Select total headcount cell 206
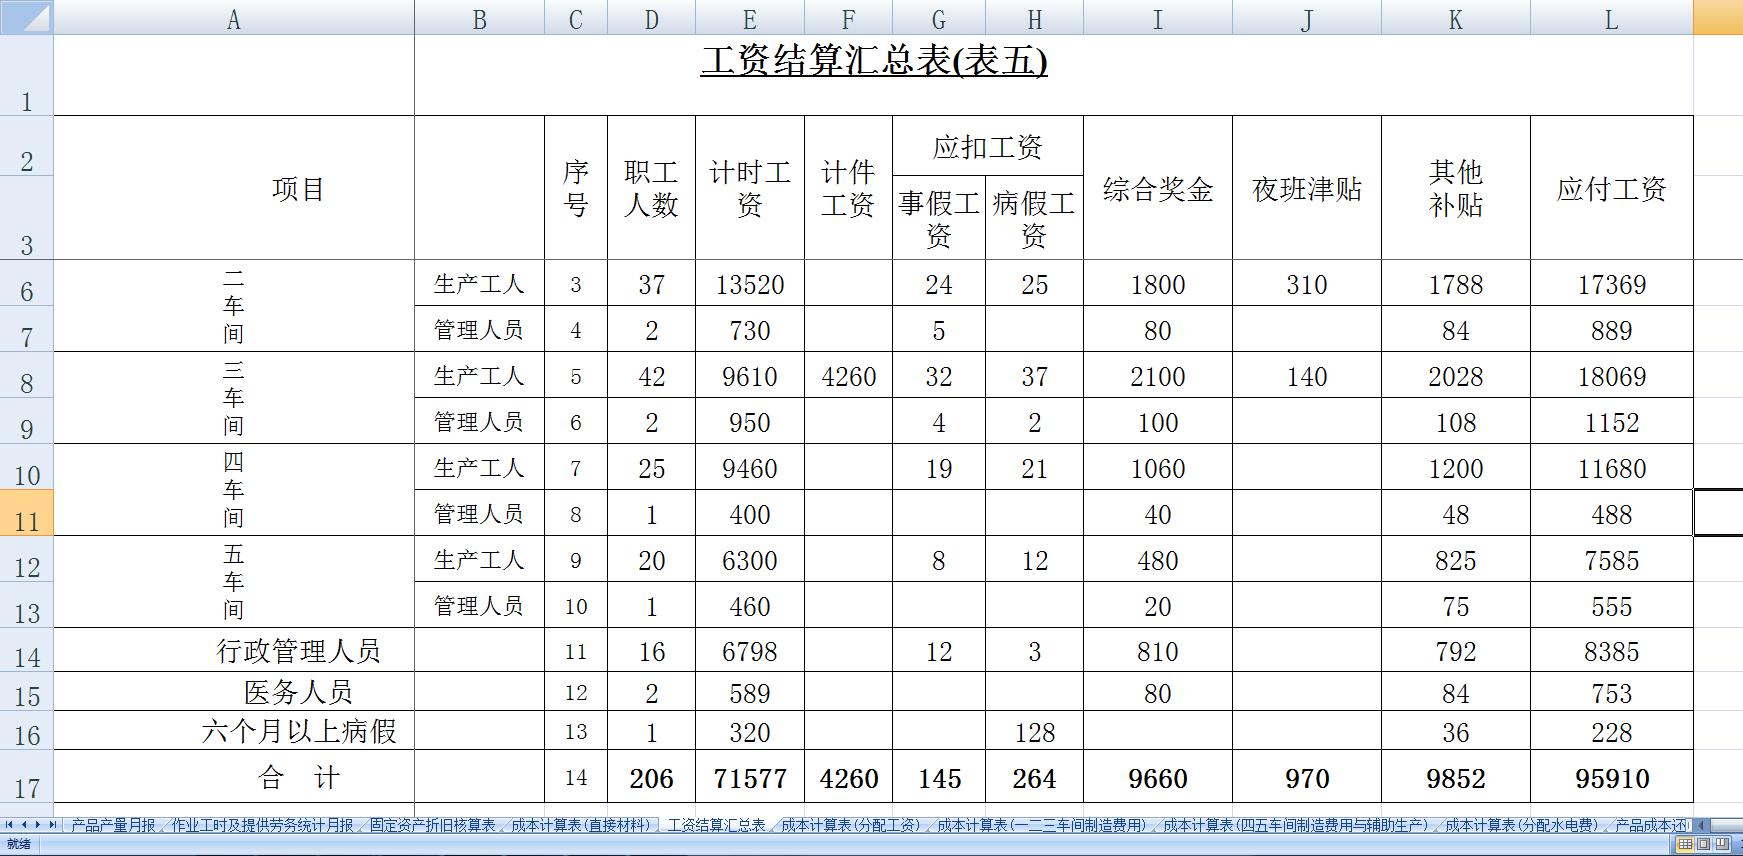 click(651, 777)
